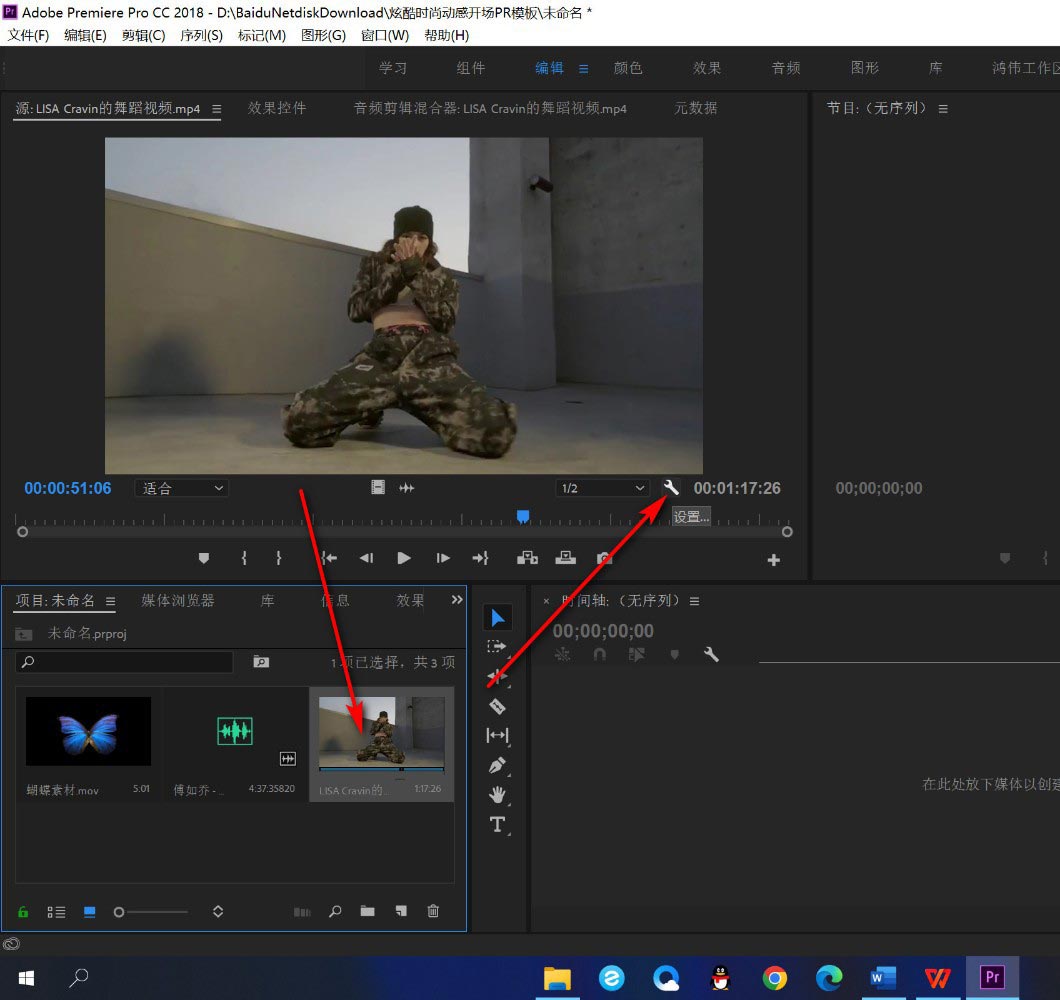Switch project panel to list view
Screen dimensions: 1060x1000
[57, 912]
